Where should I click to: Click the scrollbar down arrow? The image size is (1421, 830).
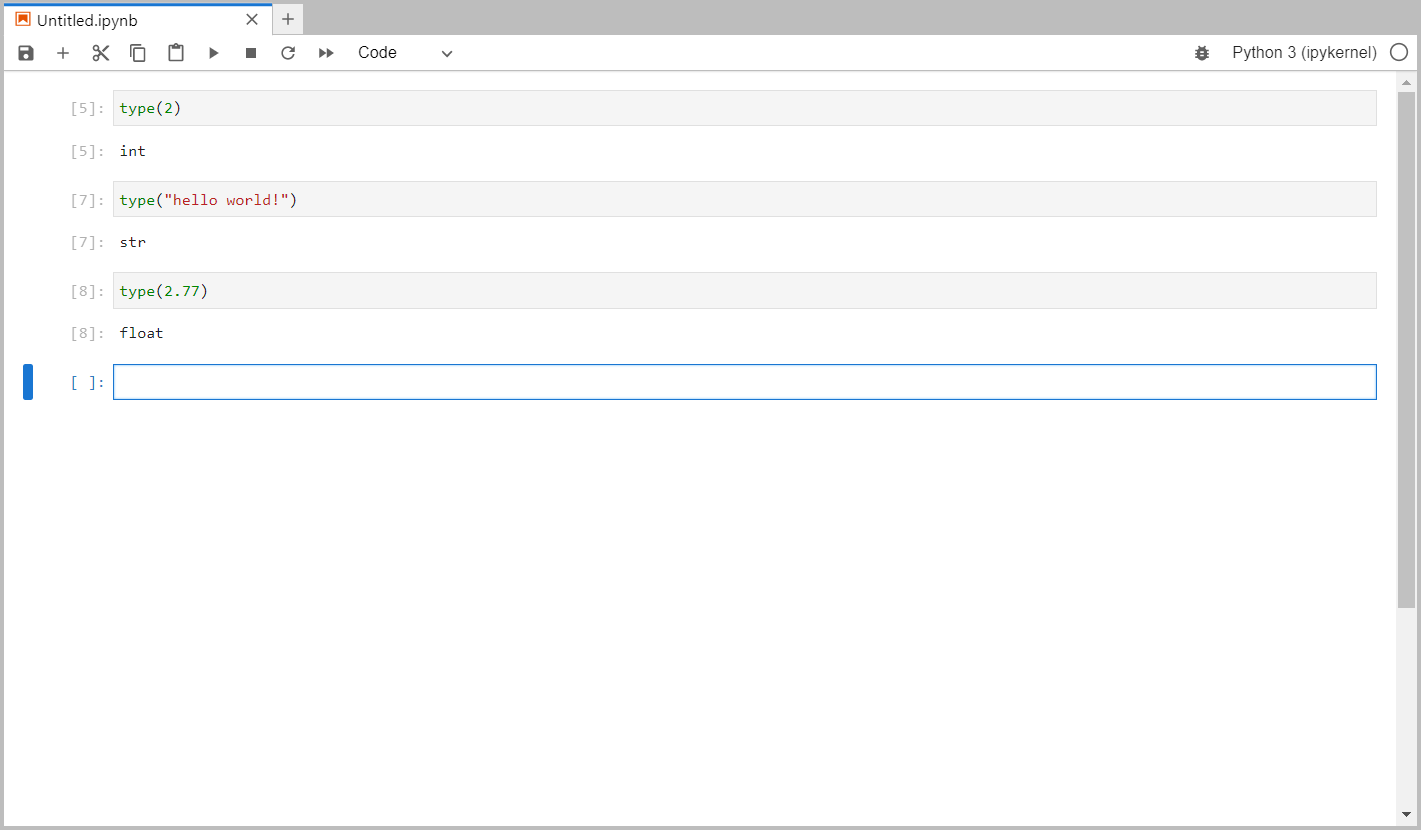(x=1406, y=814)
